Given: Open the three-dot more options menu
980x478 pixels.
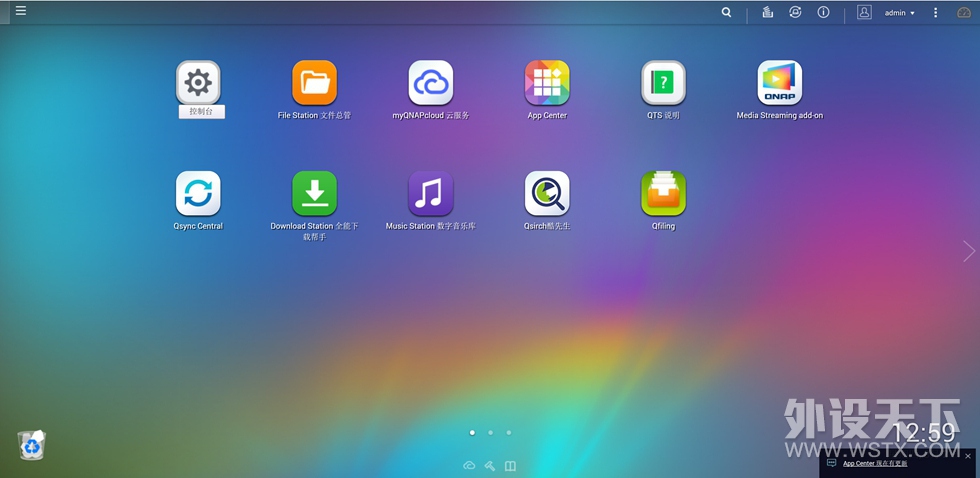Looking at the screenshot, I should coord(935,12).
